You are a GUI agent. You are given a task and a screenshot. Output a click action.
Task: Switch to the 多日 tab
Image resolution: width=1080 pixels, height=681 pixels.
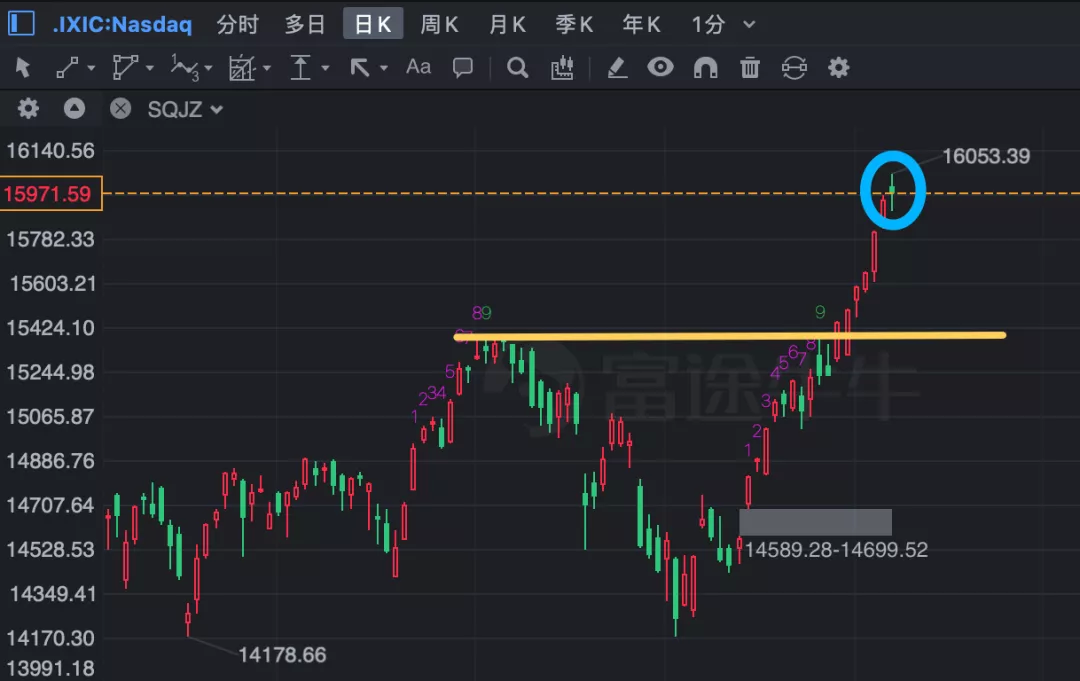click(305, 25)
